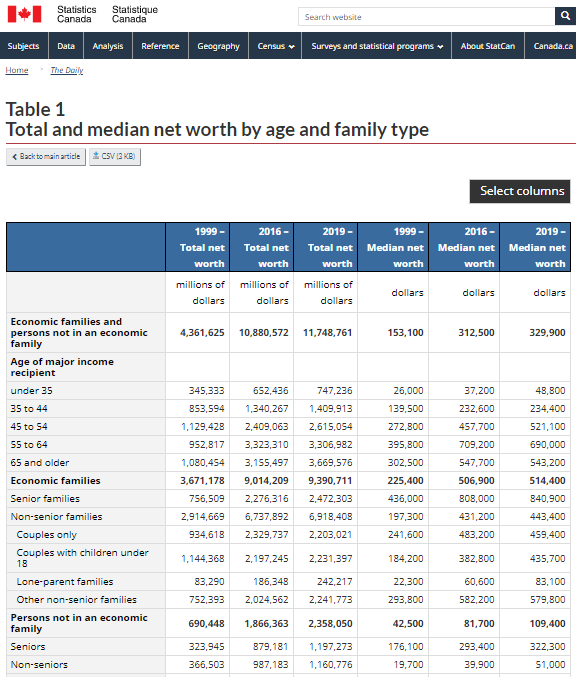Click the 2016 Median net worth header
576x677 pixels.
(464, 247)
